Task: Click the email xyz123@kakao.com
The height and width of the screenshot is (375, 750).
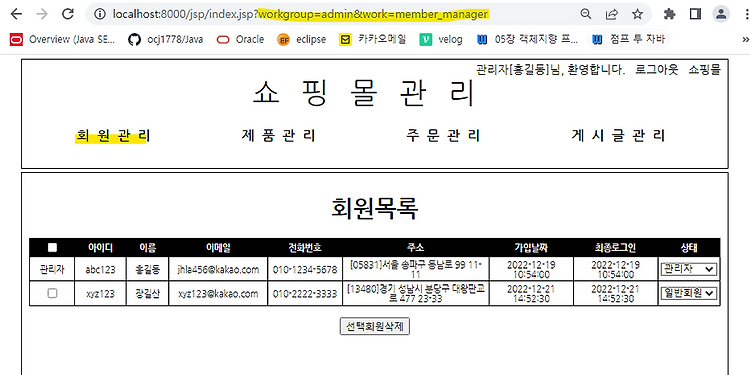Action: [x=218, y=294]
